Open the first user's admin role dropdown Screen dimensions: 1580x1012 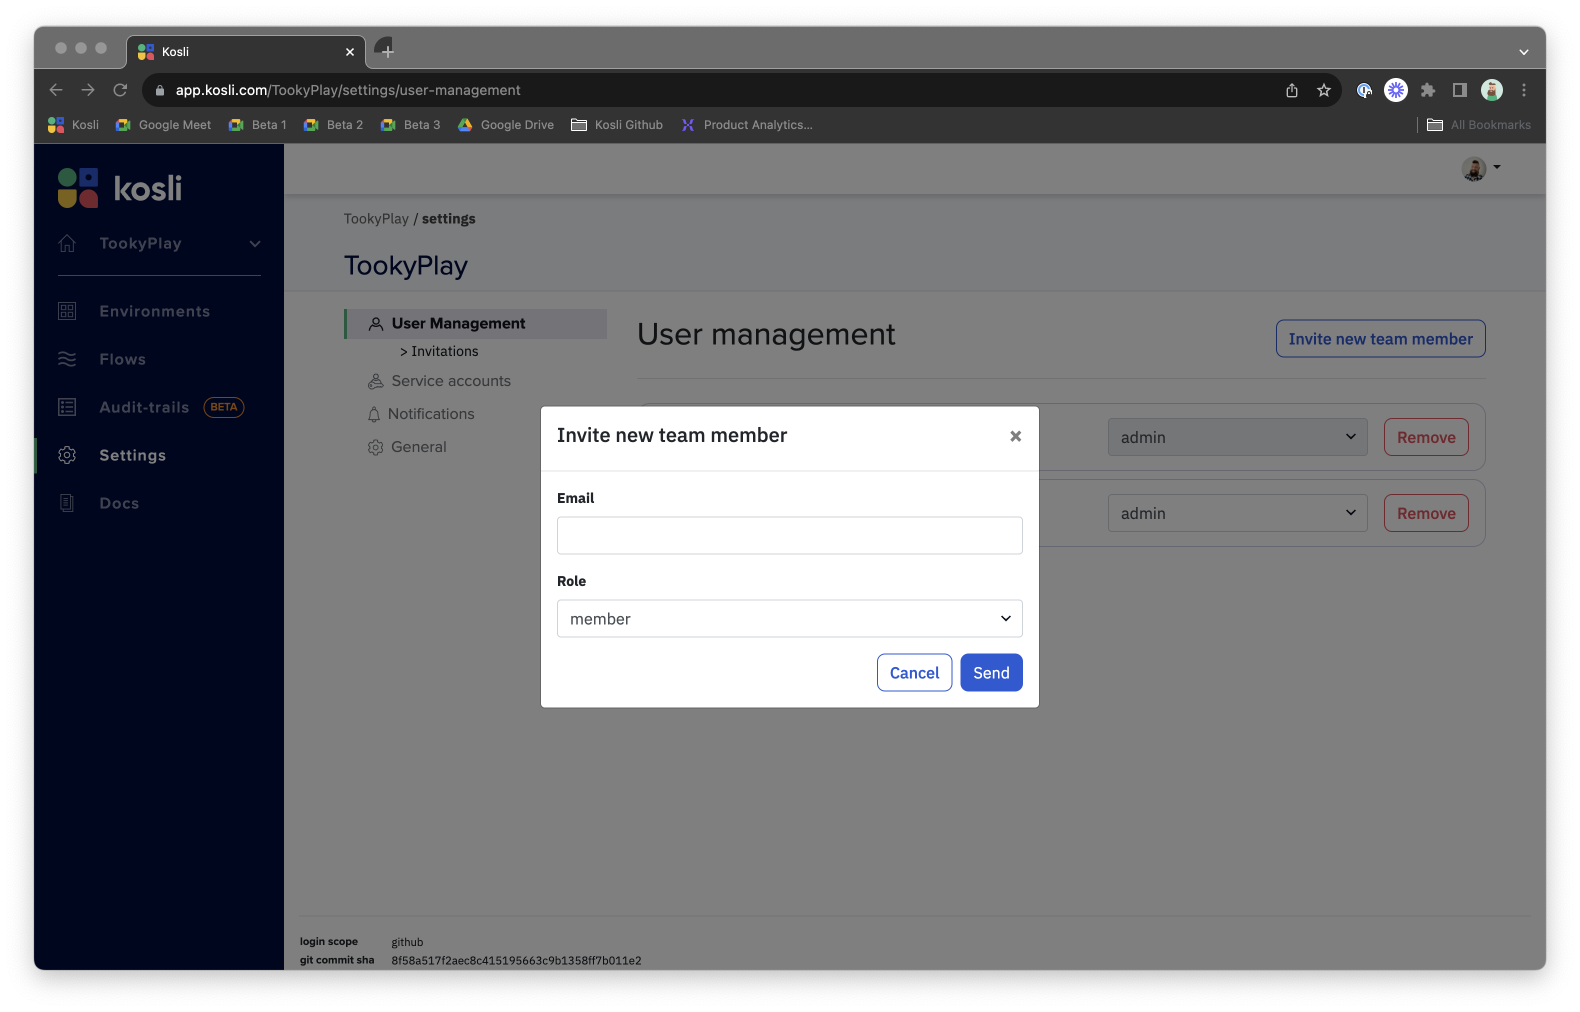[x=1238, y=437]
